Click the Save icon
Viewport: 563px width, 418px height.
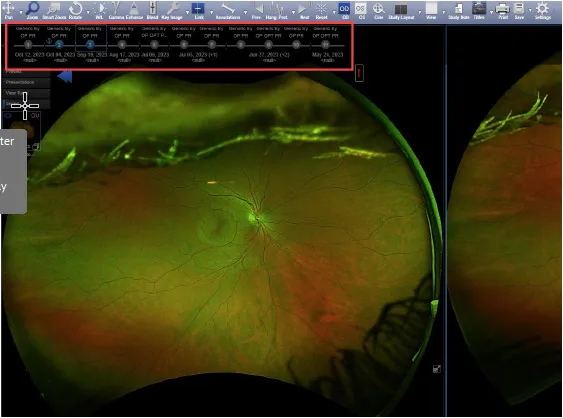tap(519, 9)
